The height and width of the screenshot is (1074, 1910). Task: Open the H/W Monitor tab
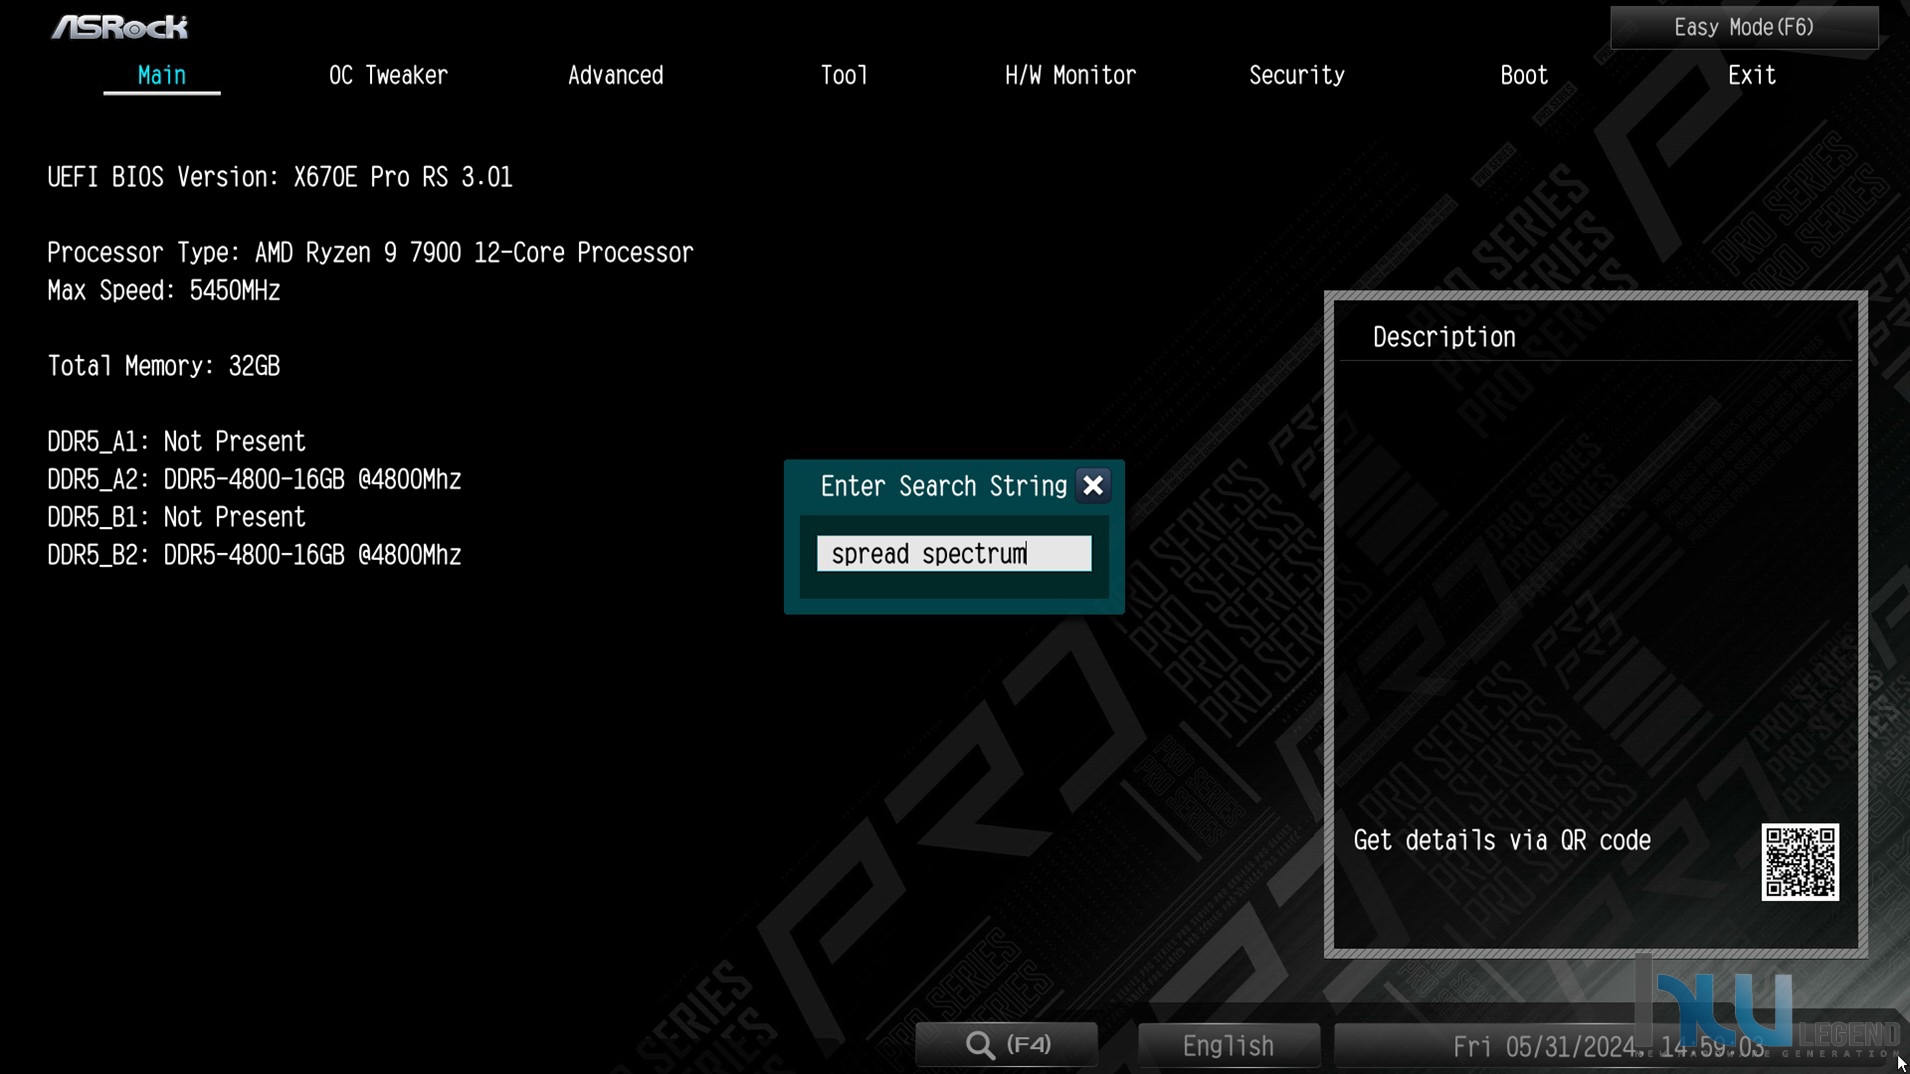pos(1070,75)
